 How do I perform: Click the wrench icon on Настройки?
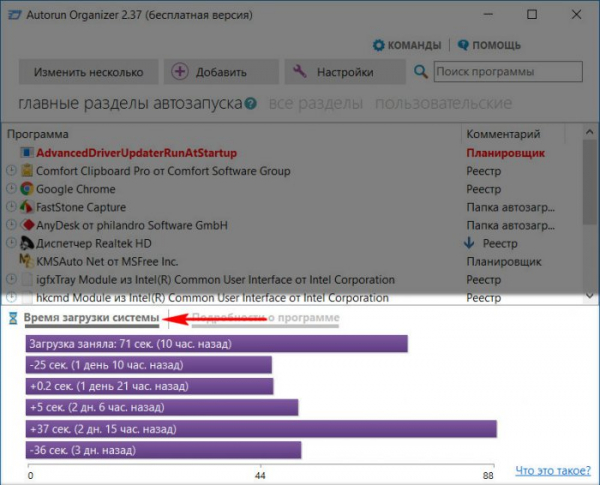(x=300, y=71)
